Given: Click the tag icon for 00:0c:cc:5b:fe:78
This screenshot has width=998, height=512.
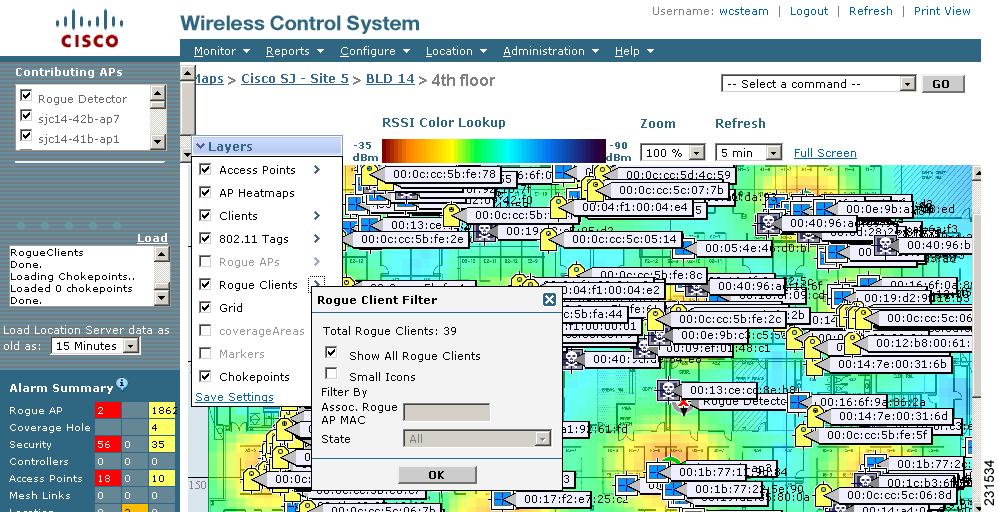Looking at the screenshot, I should click(370, 175).
